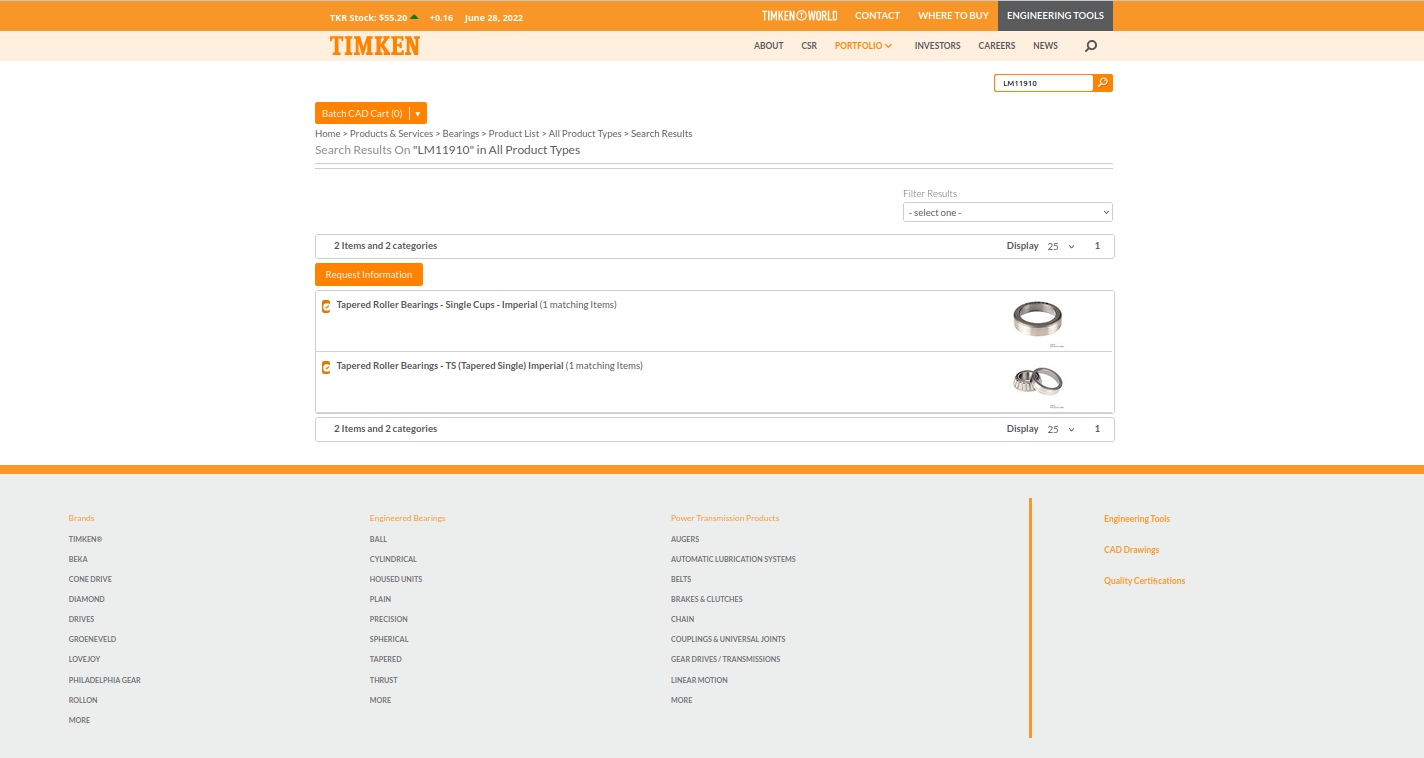Submit search with orange magnifier button
Image resolution: width=1424 pixels, height=758 pixels.
[1103, 83]
